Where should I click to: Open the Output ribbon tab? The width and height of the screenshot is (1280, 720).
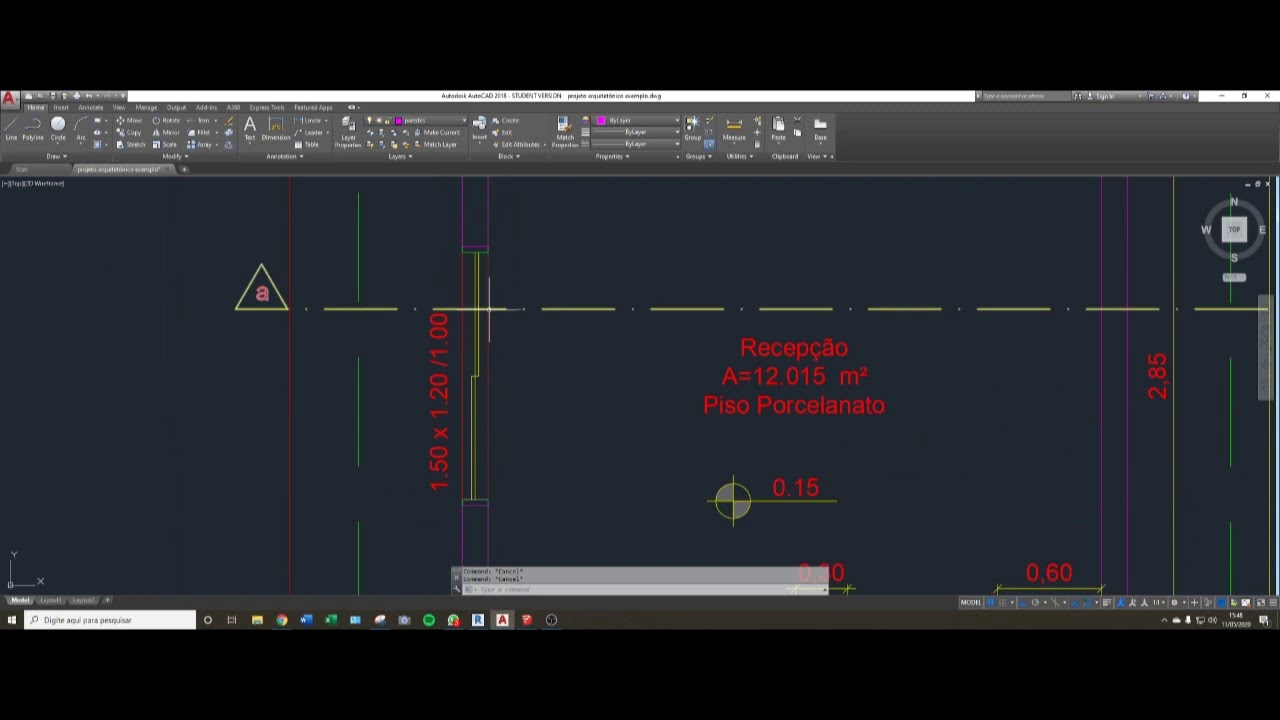[176, 107]
